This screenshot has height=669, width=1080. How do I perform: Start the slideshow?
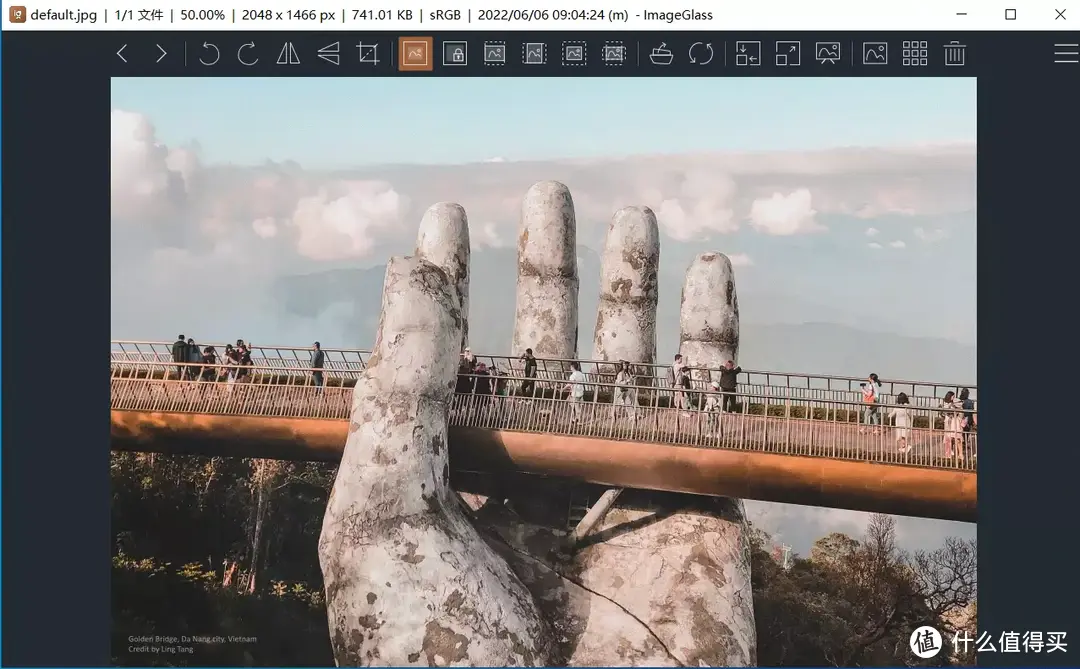tap(827, 54)
